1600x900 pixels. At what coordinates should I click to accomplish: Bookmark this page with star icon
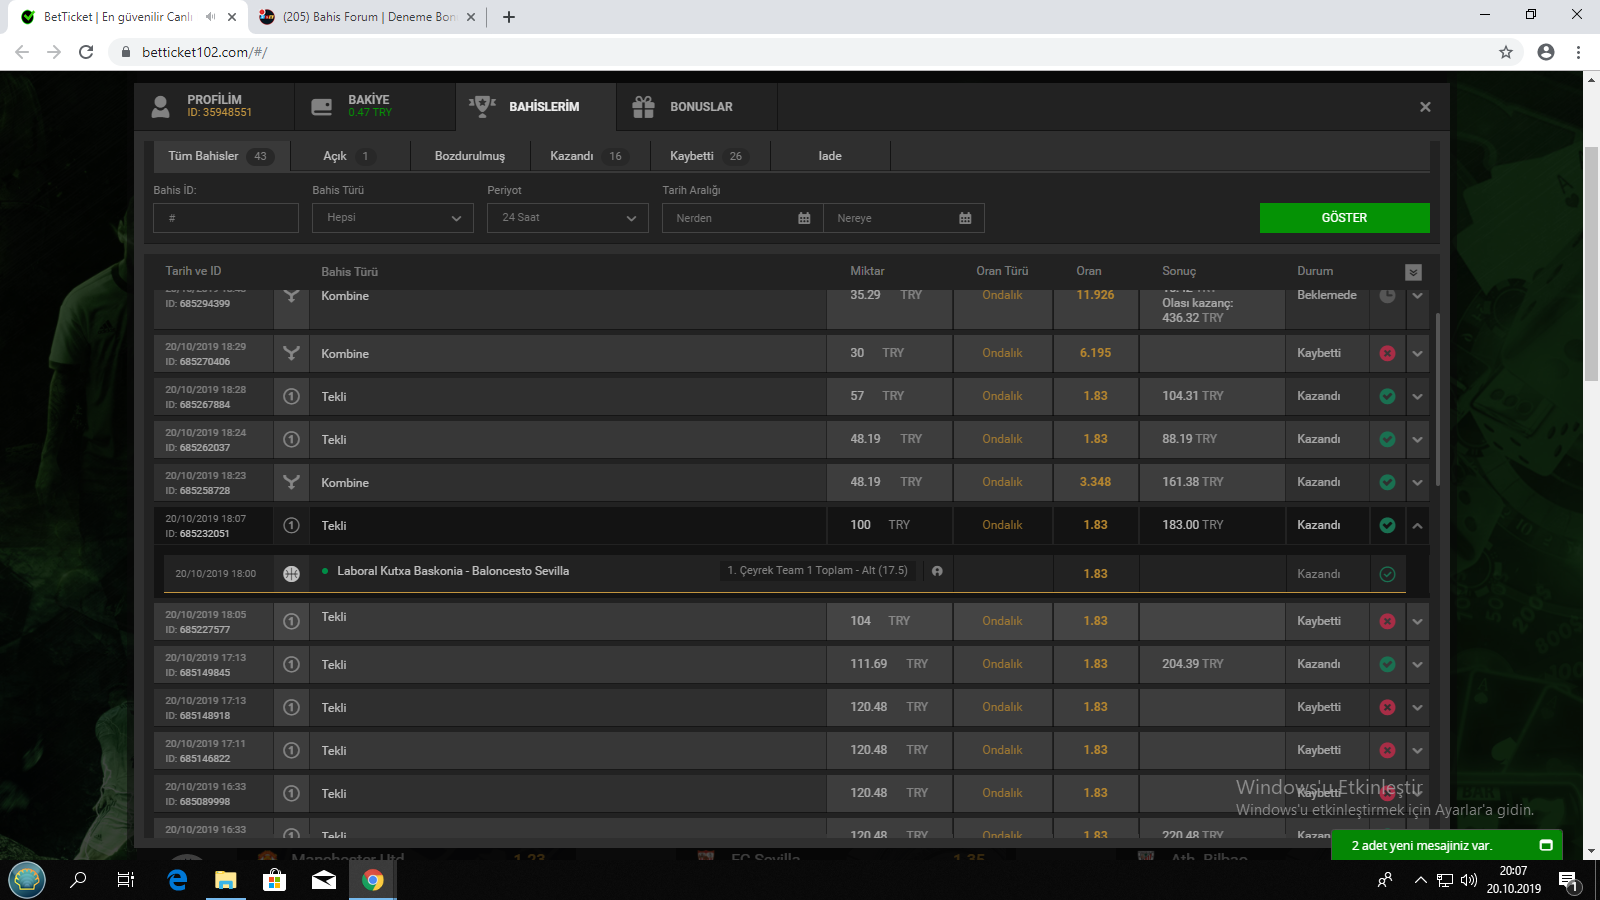(1506, 52)
